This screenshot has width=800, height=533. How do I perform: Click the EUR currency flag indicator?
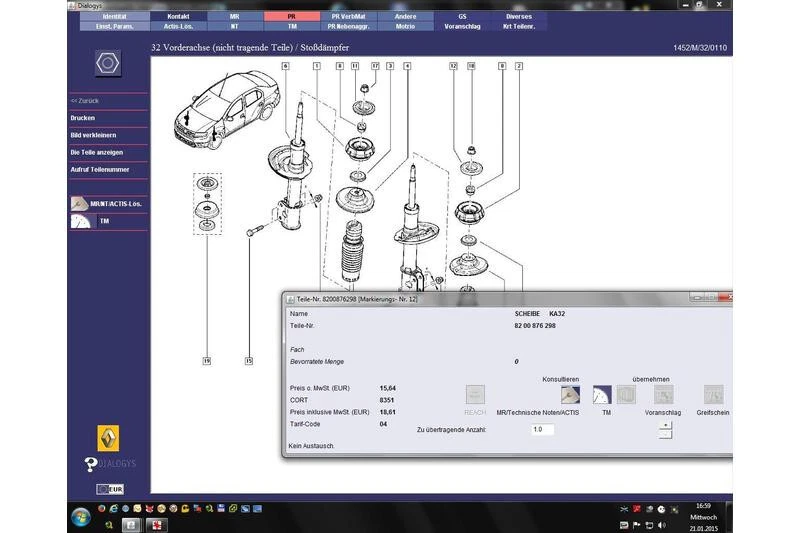click(x=110, y=489)
